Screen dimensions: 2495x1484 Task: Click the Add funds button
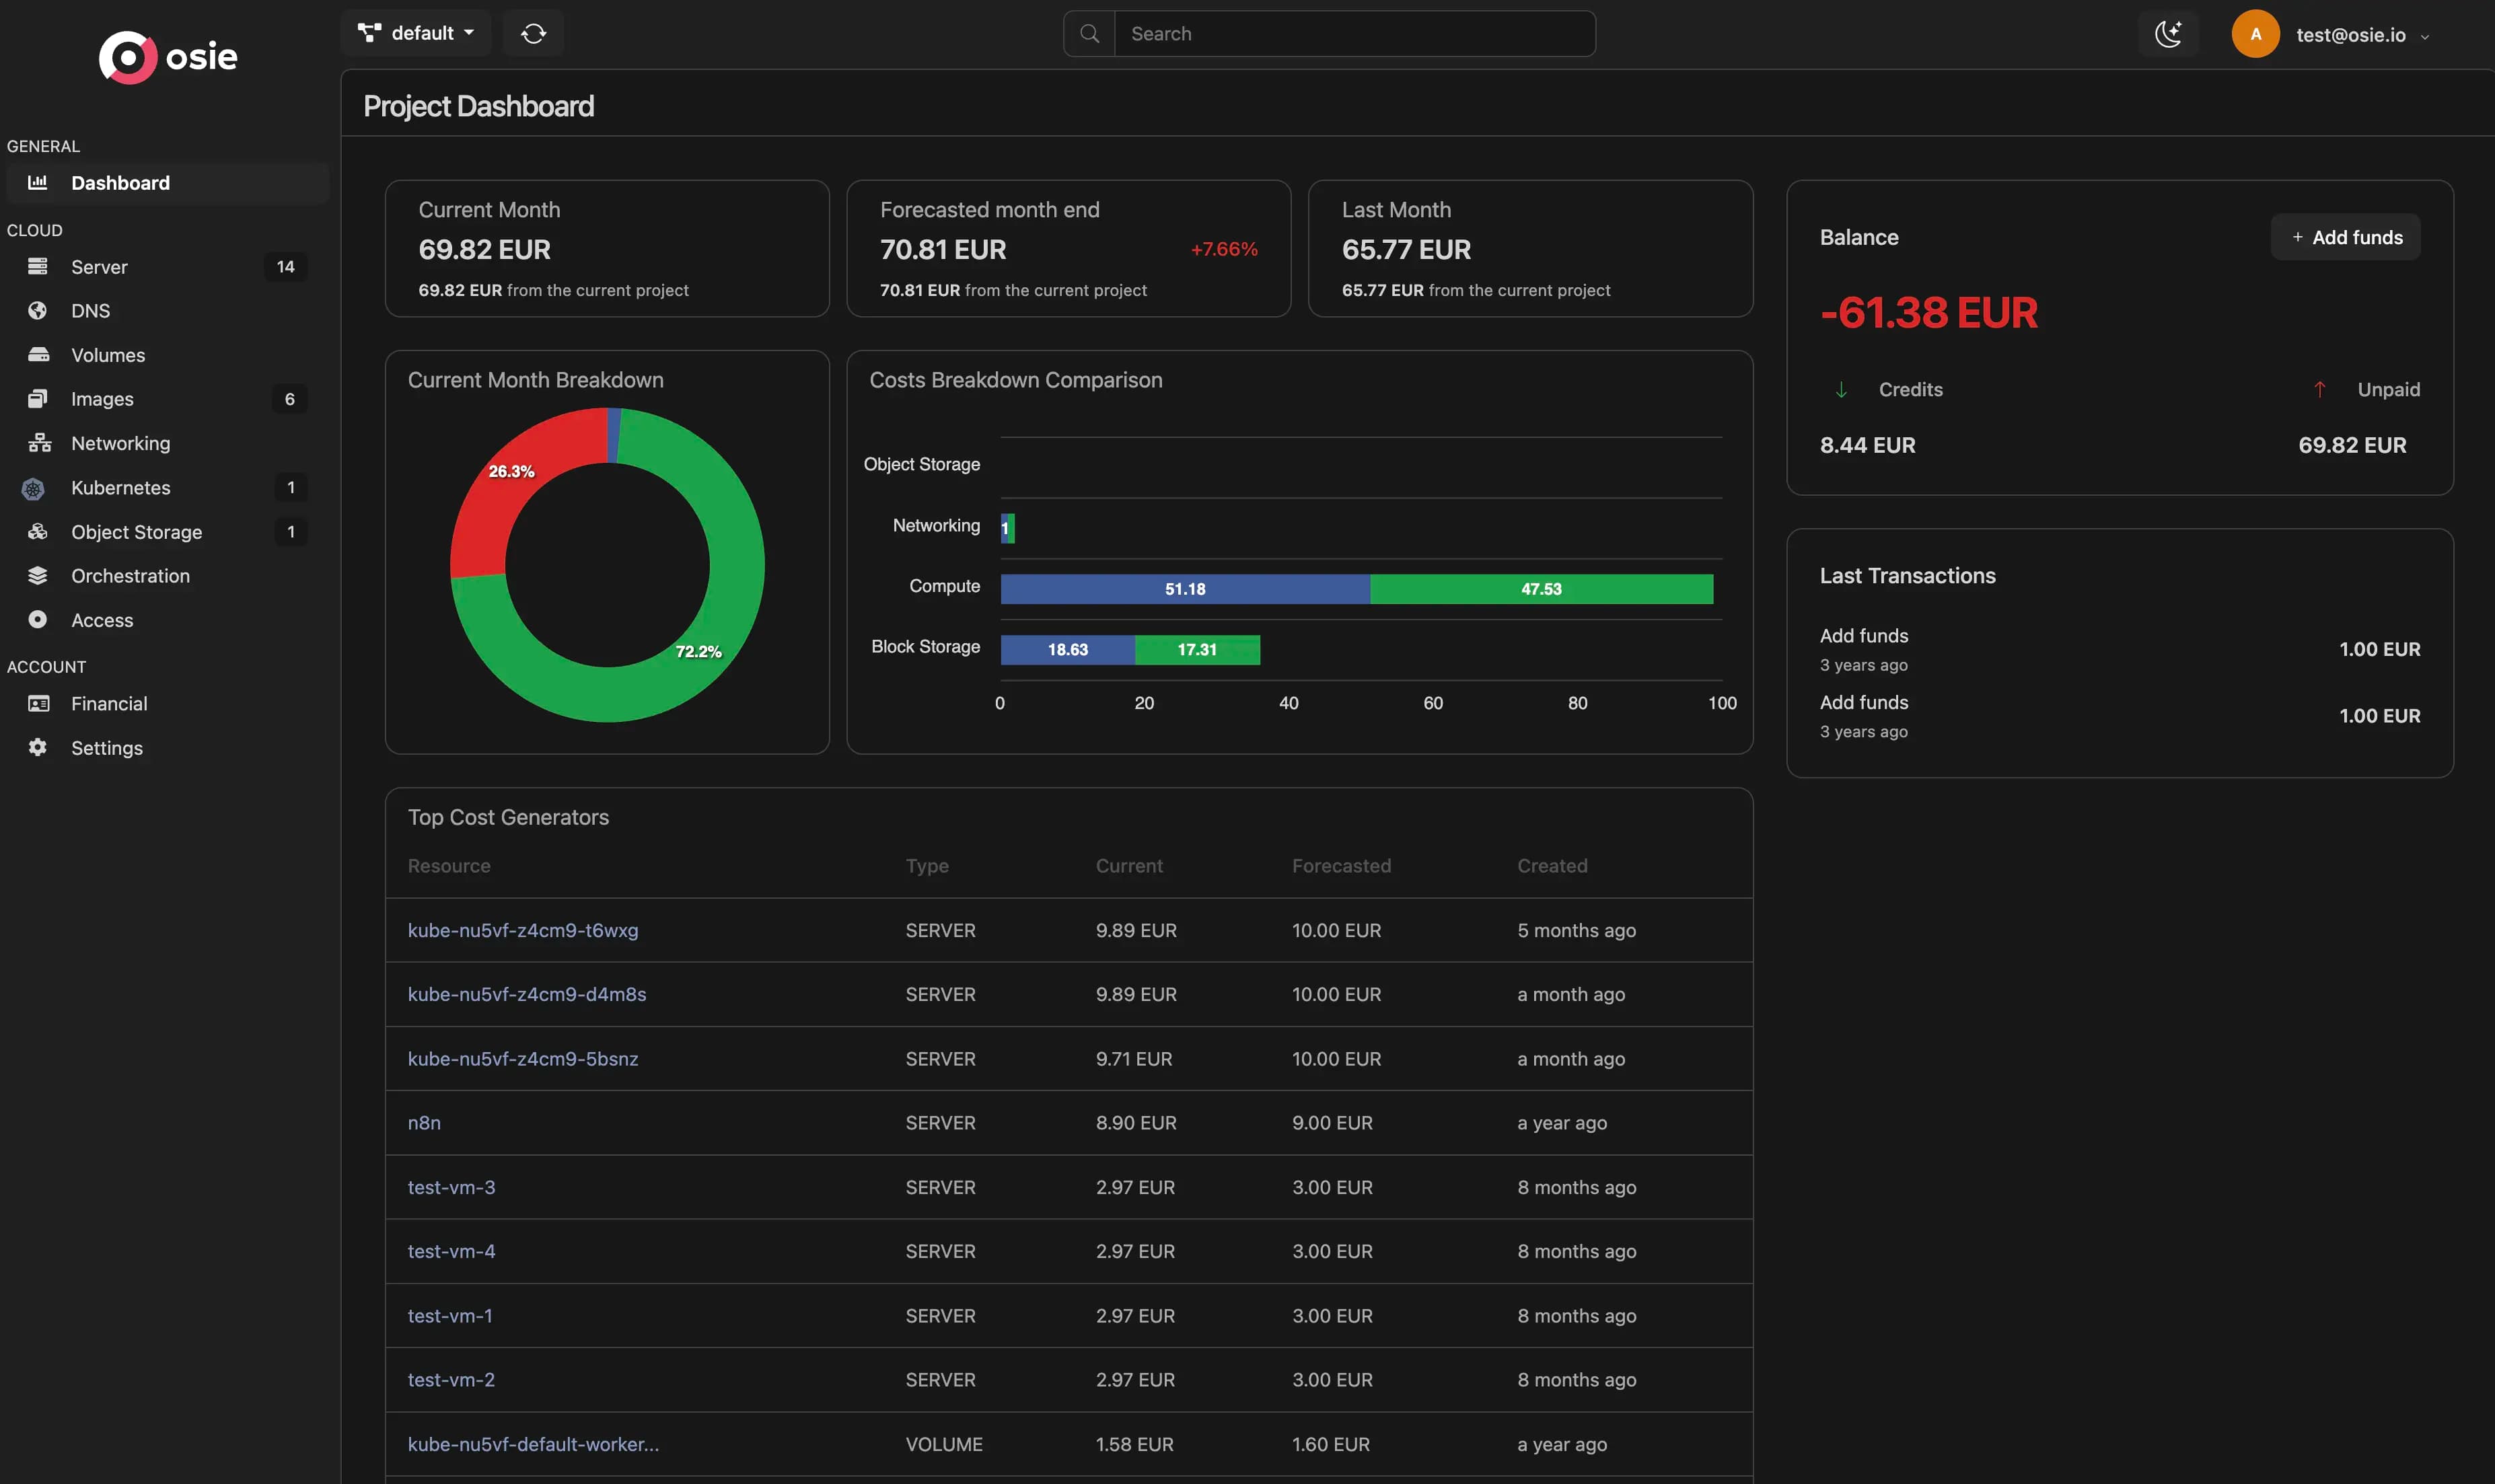(x=2344, y=236)
